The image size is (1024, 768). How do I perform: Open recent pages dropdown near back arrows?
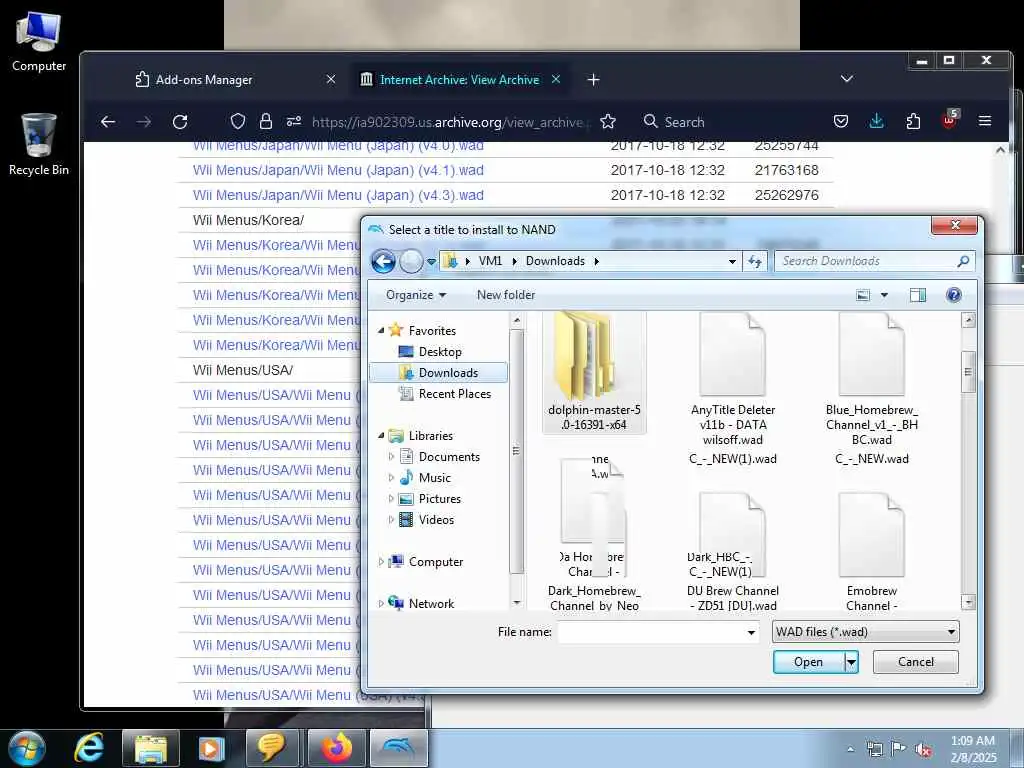(x=431, y=262)
